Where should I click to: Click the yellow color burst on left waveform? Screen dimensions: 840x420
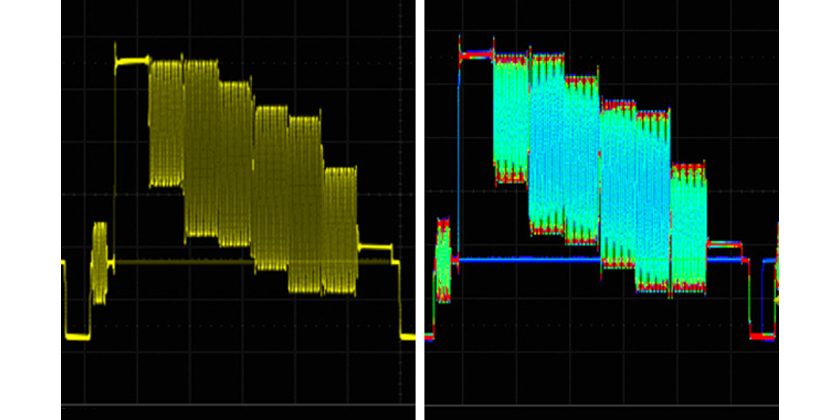tap(99, 262)
